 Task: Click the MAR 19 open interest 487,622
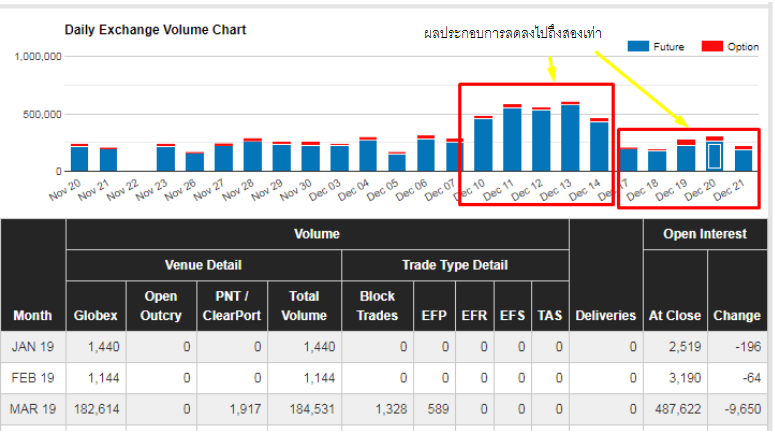coord(678,409)
